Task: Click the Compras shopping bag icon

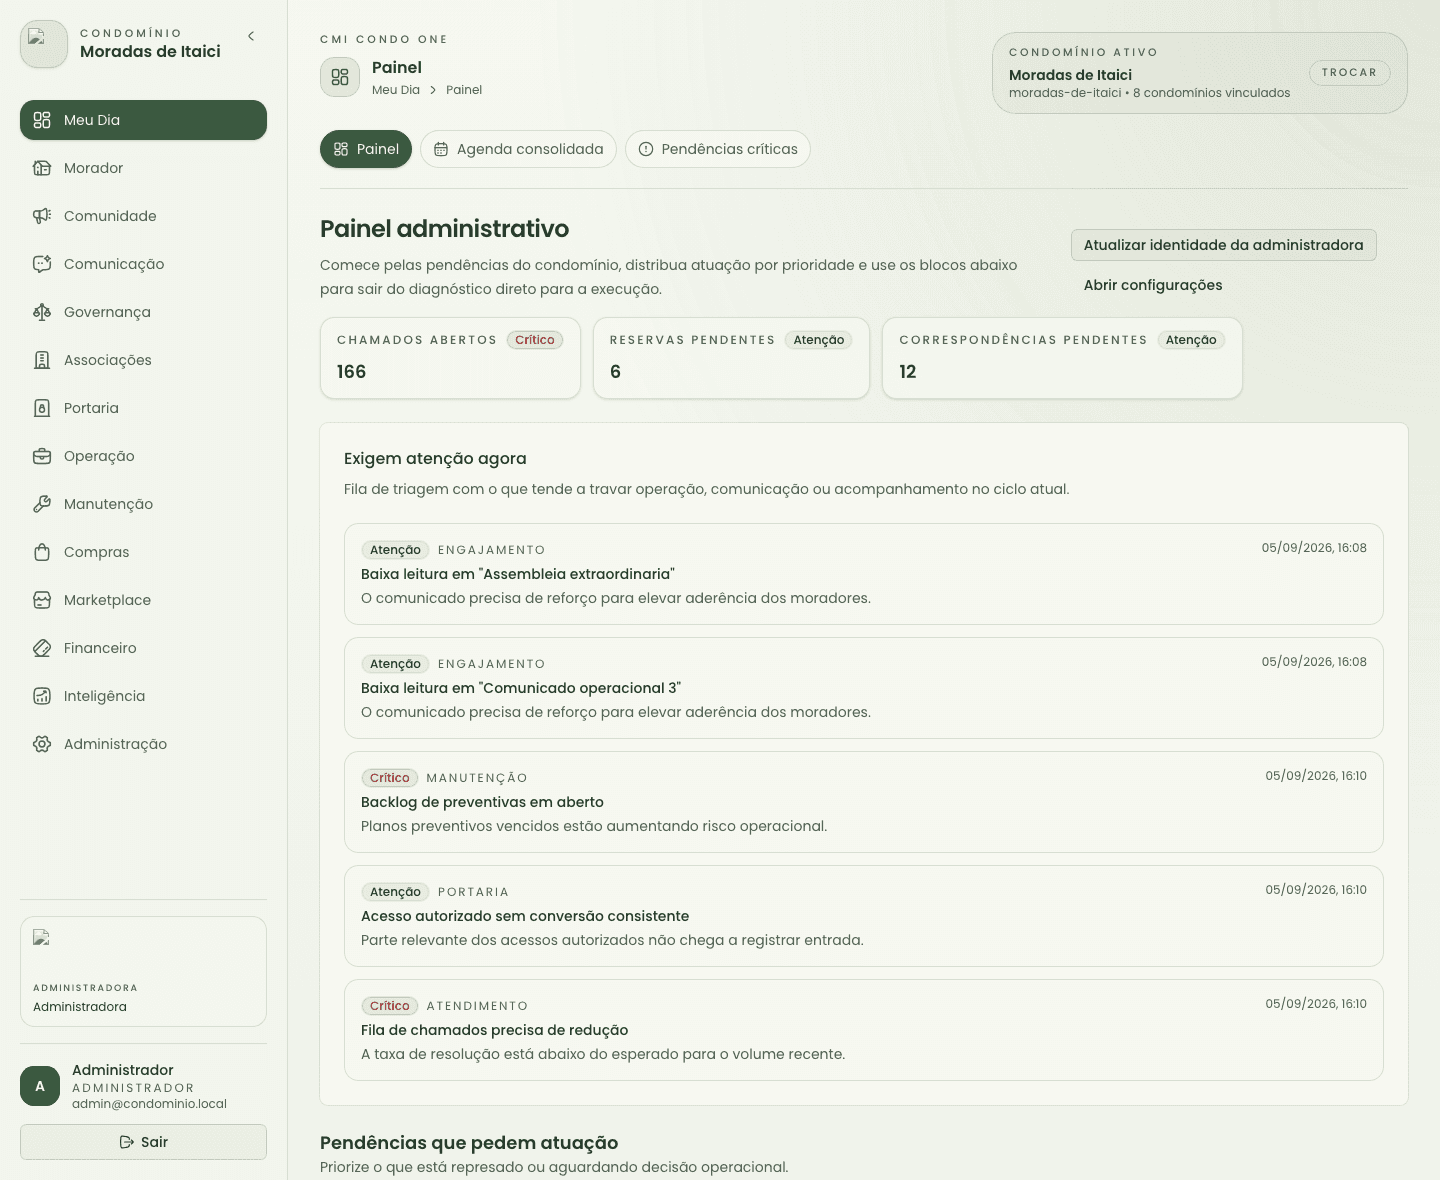Action: tap(42, 552)
